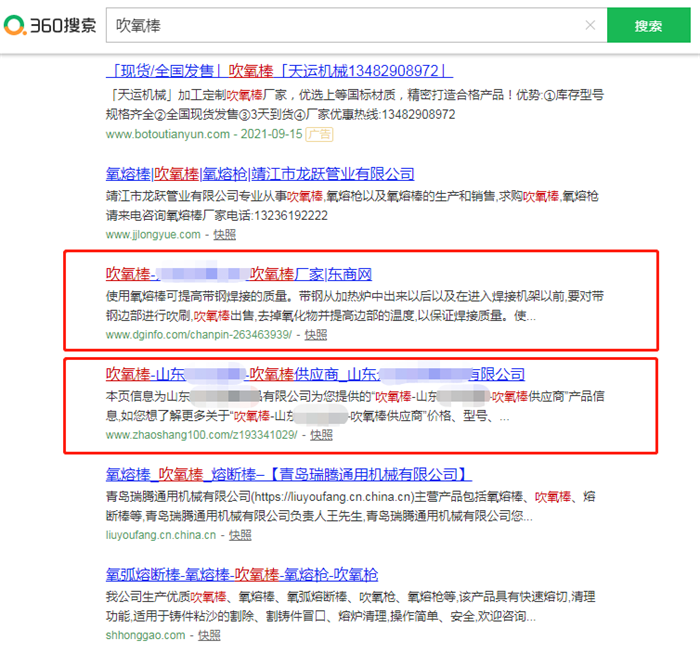The width and height of the screenshot is (700, 653).
Task: Click the shhonggao.com URL
Action: click(x=145, y=635)
